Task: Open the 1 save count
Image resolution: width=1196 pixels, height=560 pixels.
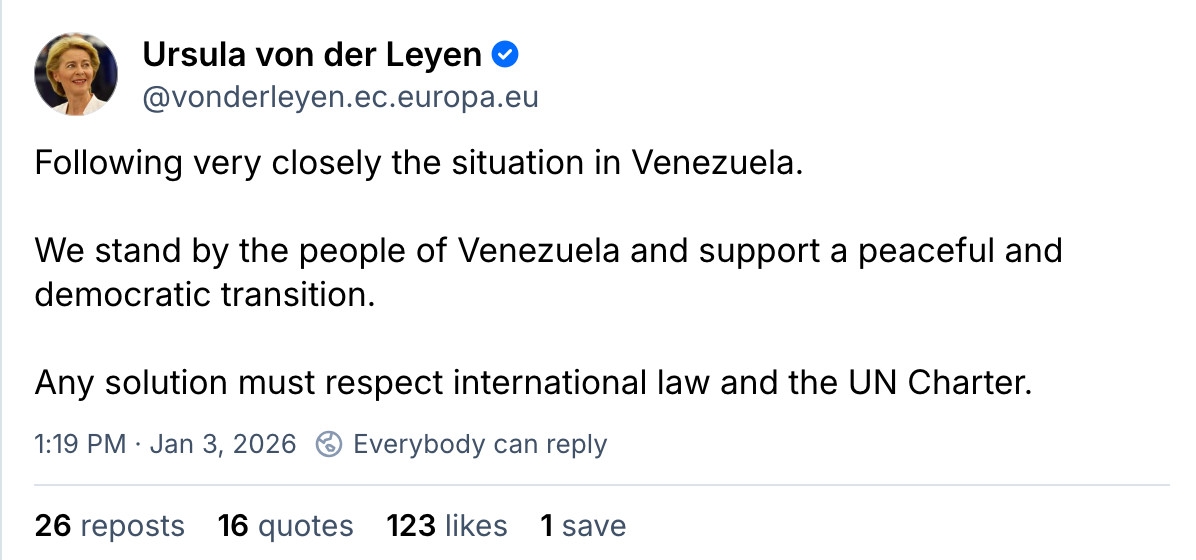Action: pos(583,526)
